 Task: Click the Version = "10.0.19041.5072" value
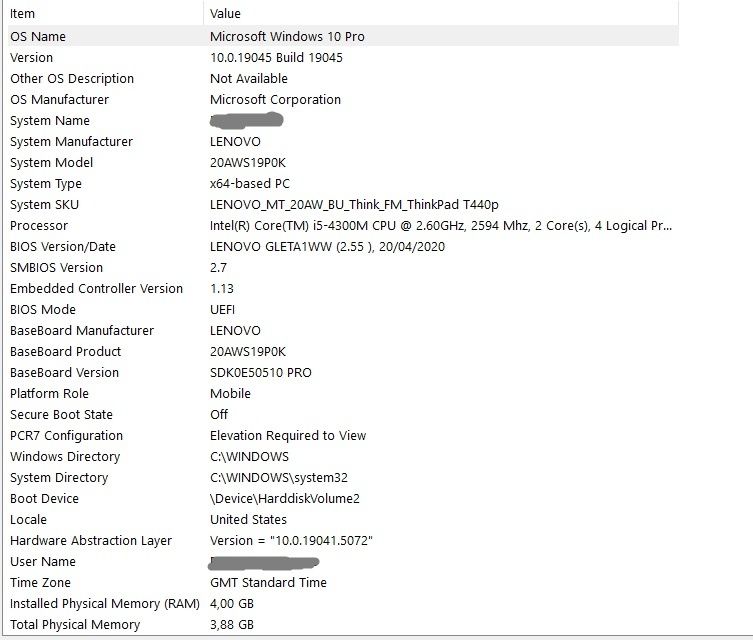tap(291, 541)
